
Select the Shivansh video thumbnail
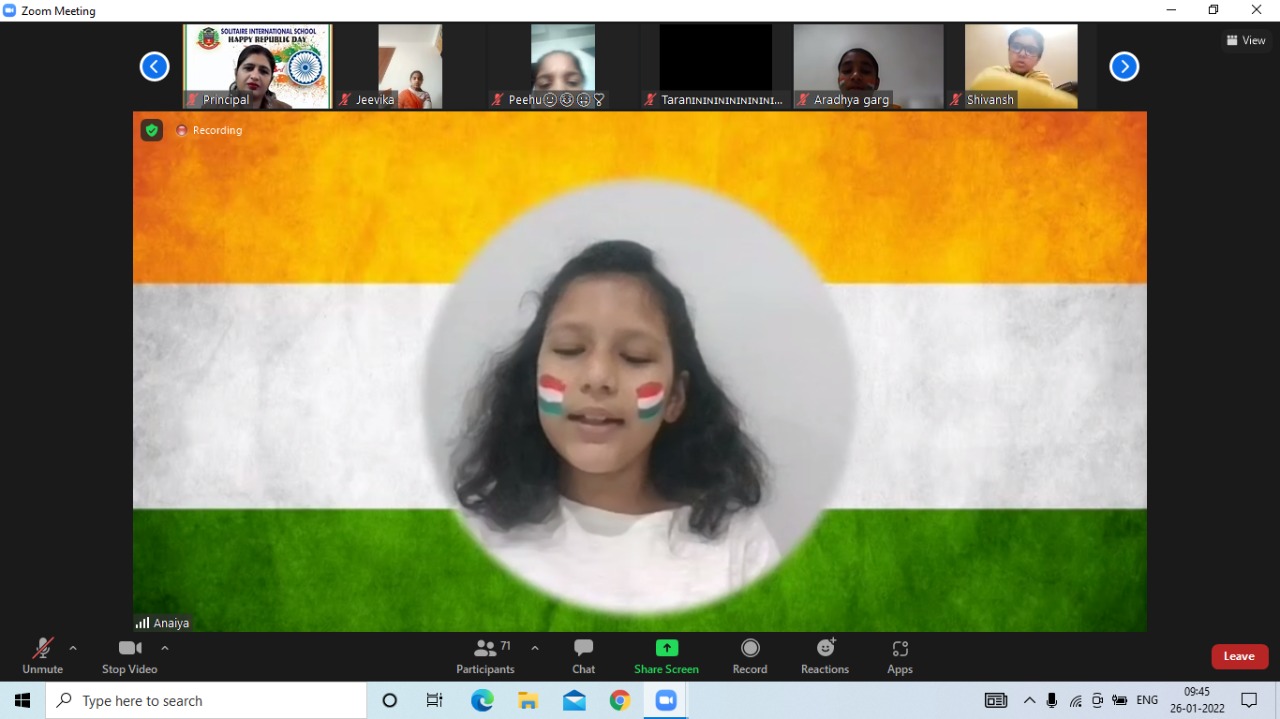pos(1021,66)
